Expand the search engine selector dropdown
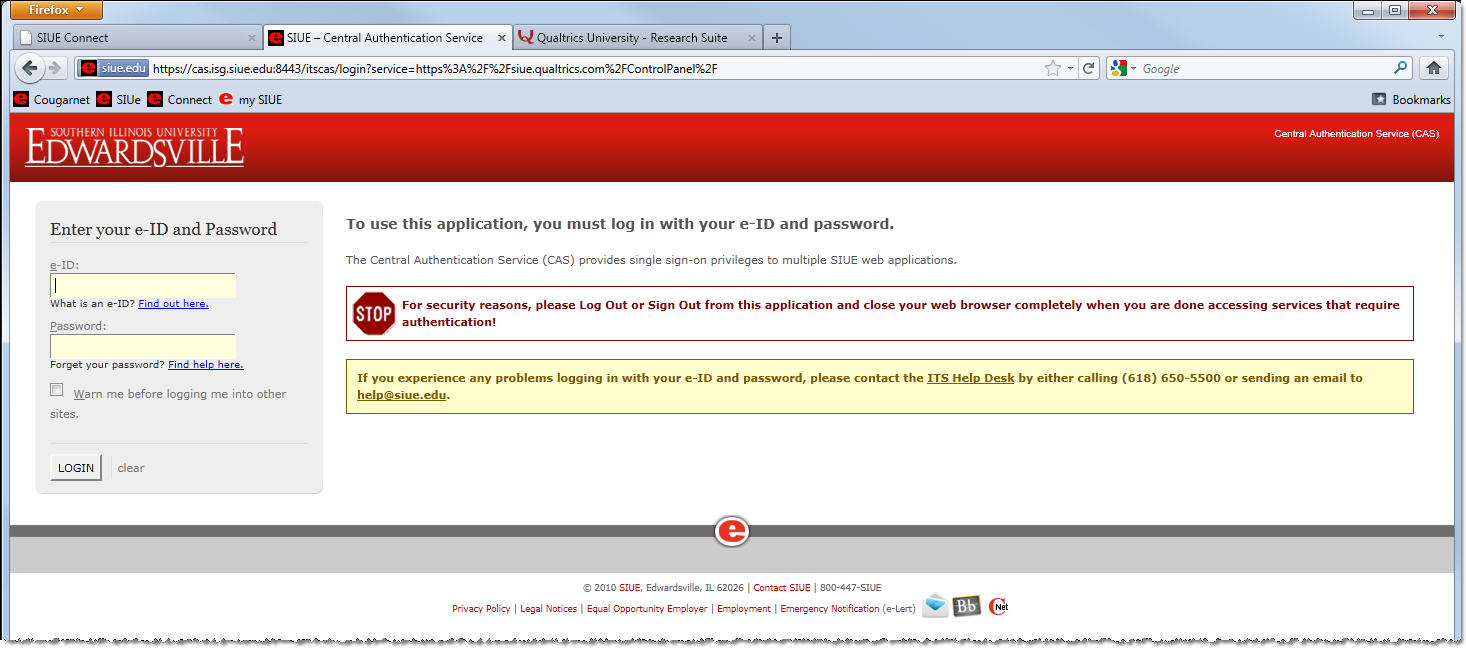This screenshot has width=1466, height=648. tap(1124, 68)
